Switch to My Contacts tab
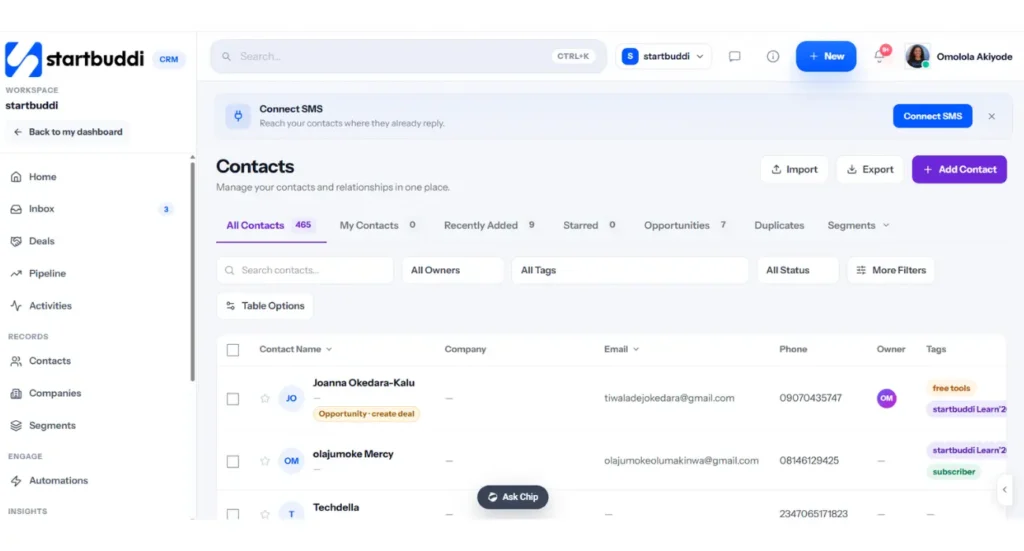 click(378, 225)
